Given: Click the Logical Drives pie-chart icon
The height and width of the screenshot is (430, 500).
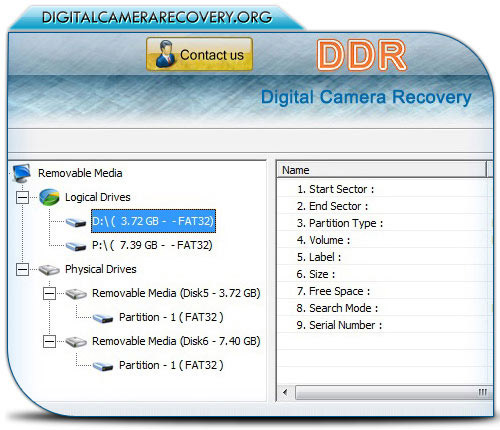Looking at the screenshot, I should [x=49, y=197].
